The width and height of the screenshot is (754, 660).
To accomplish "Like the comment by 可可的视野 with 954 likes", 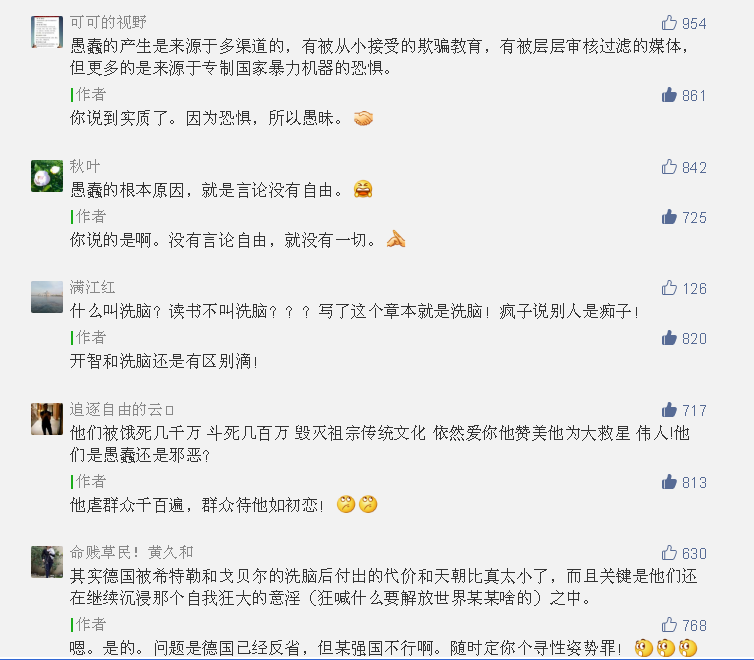I will pos(669,23).
